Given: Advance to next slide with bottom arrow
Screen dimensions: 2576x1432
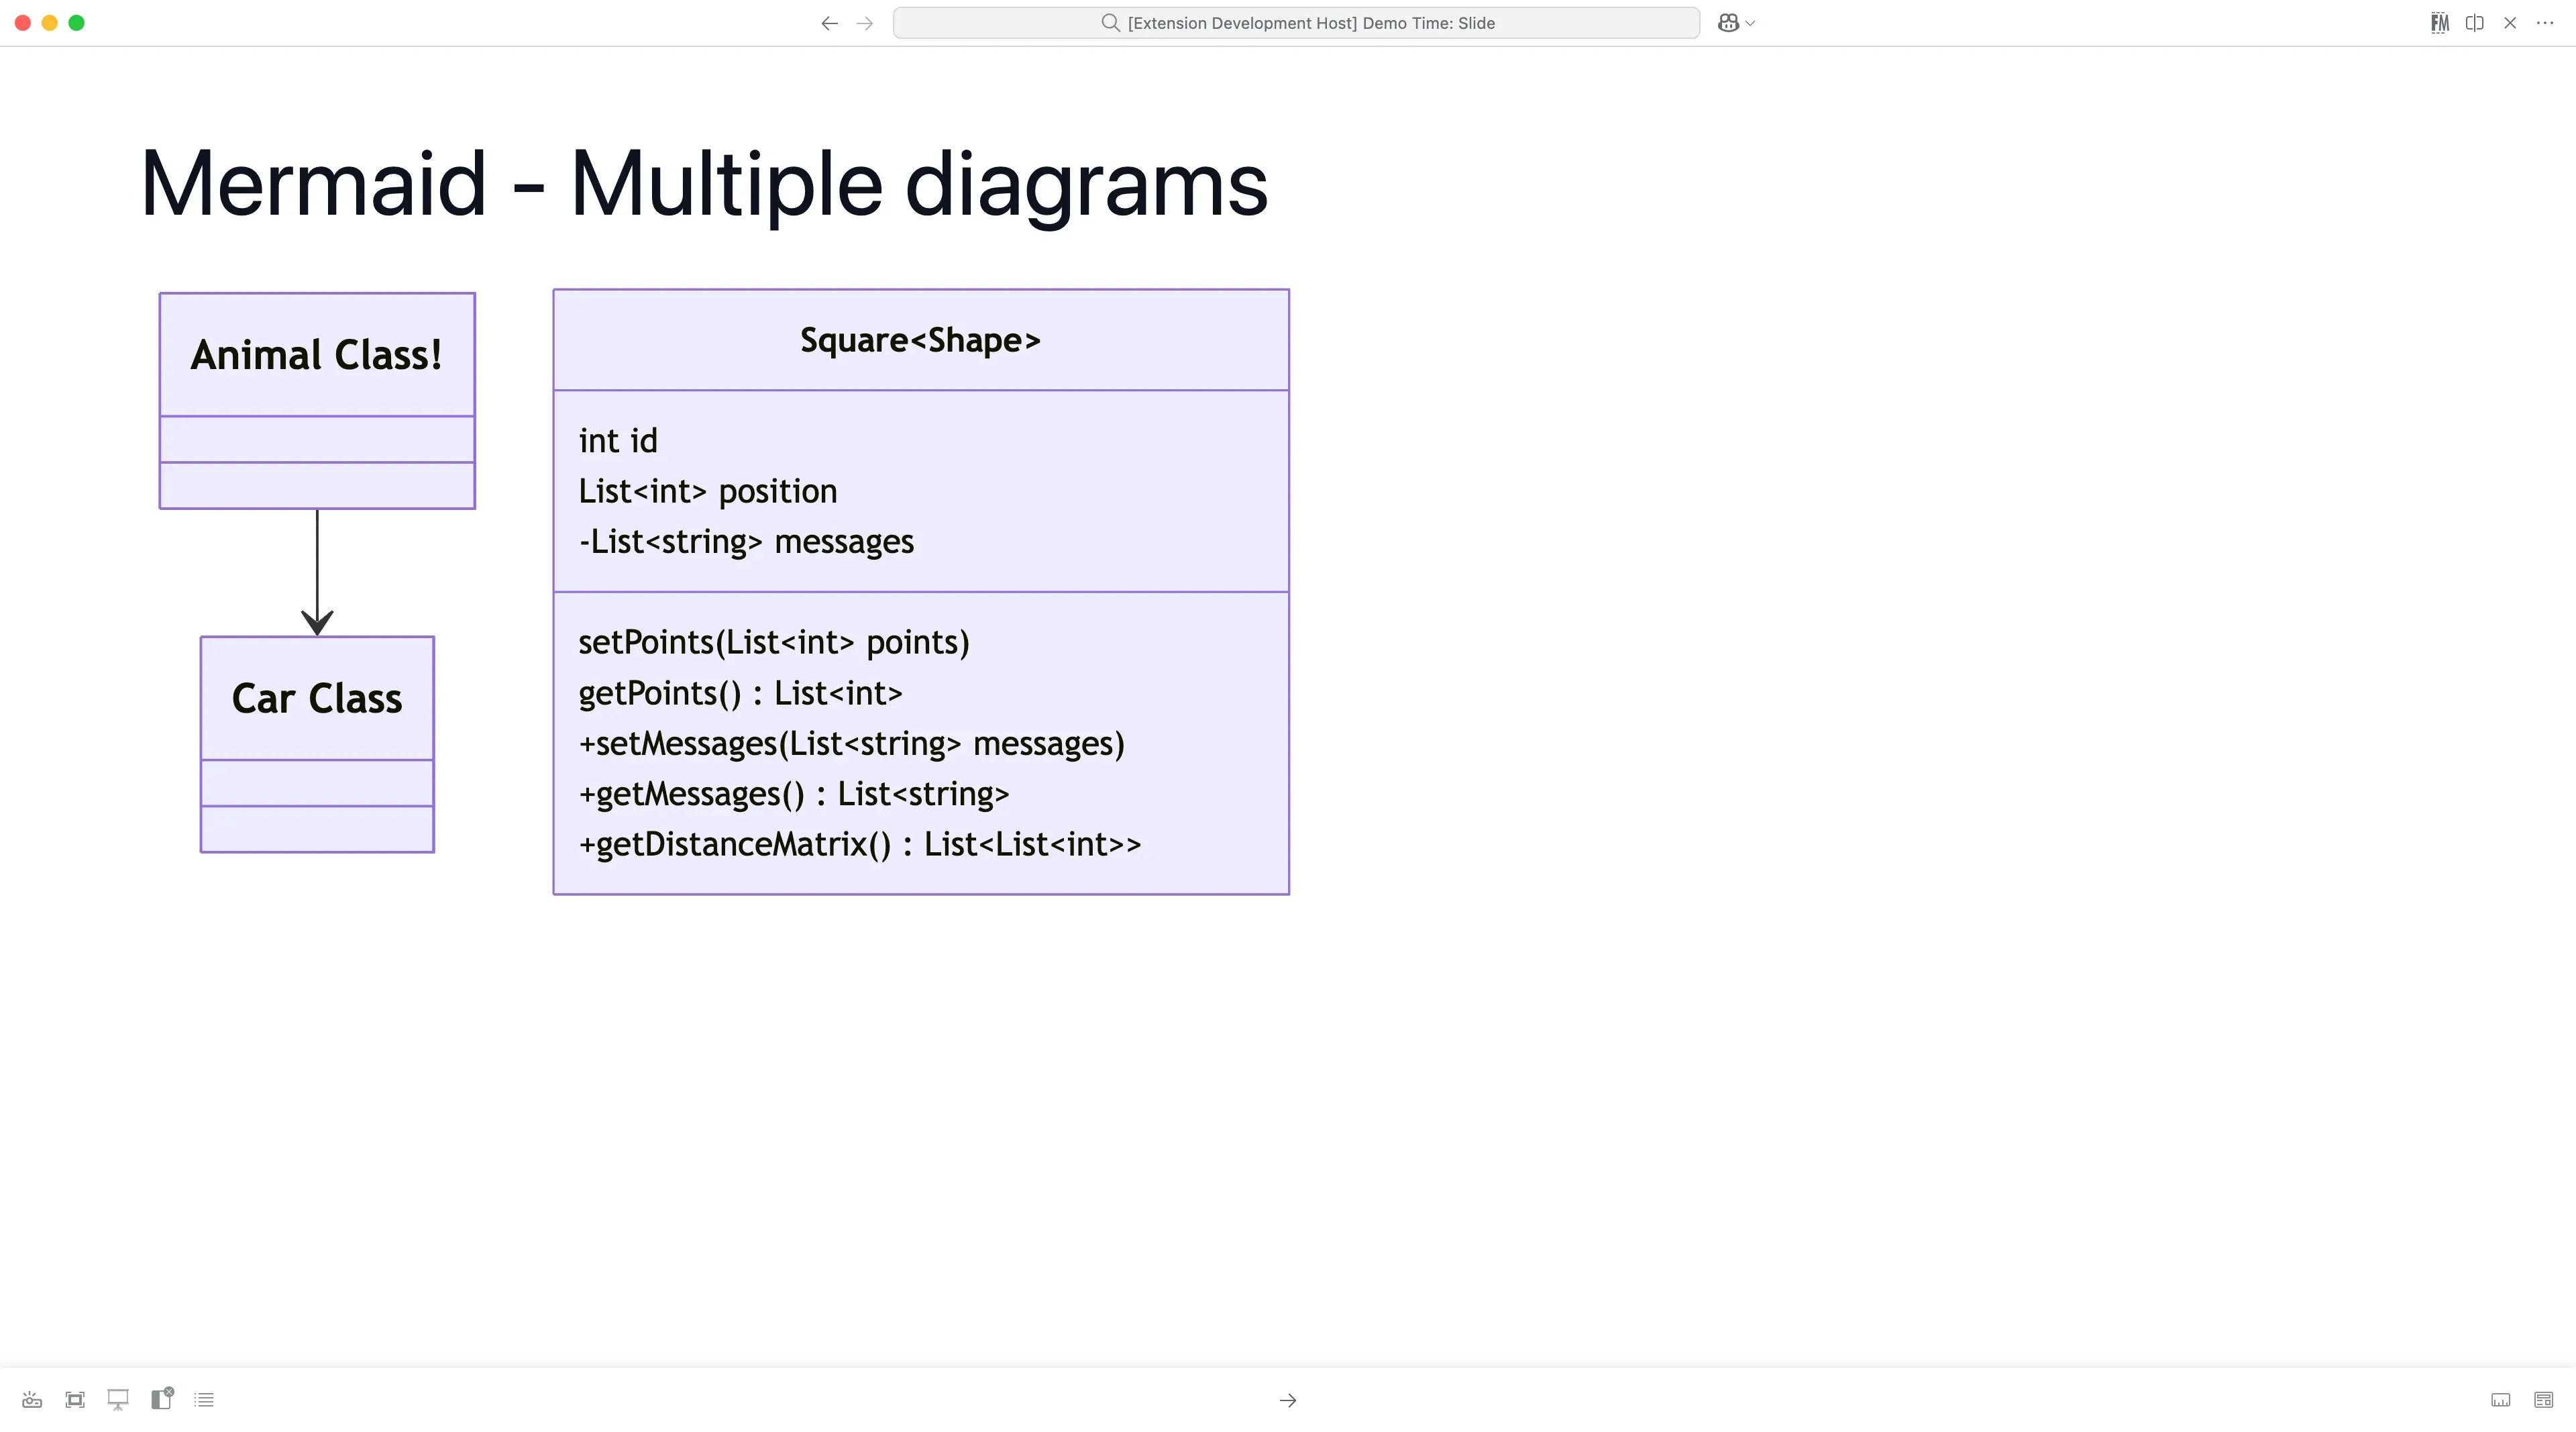Looking at the screenshot, I should 1287,1400.
